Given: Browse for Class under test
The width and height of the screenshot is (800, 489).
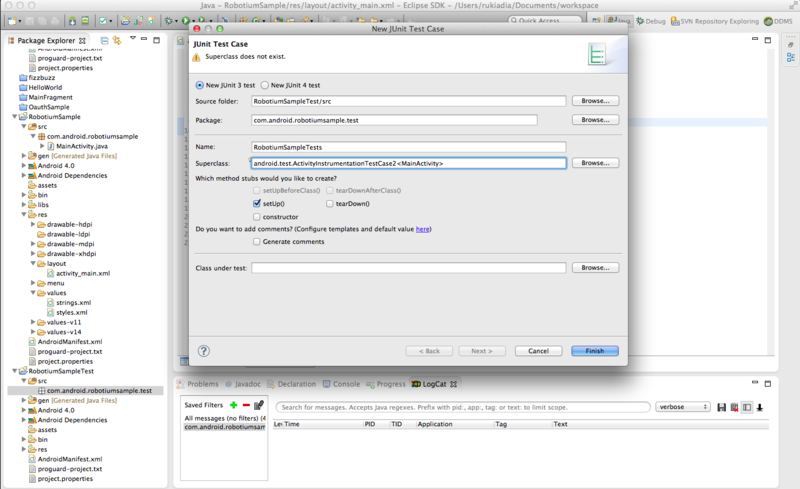Looking at the screenshot, I should (595, 267).
